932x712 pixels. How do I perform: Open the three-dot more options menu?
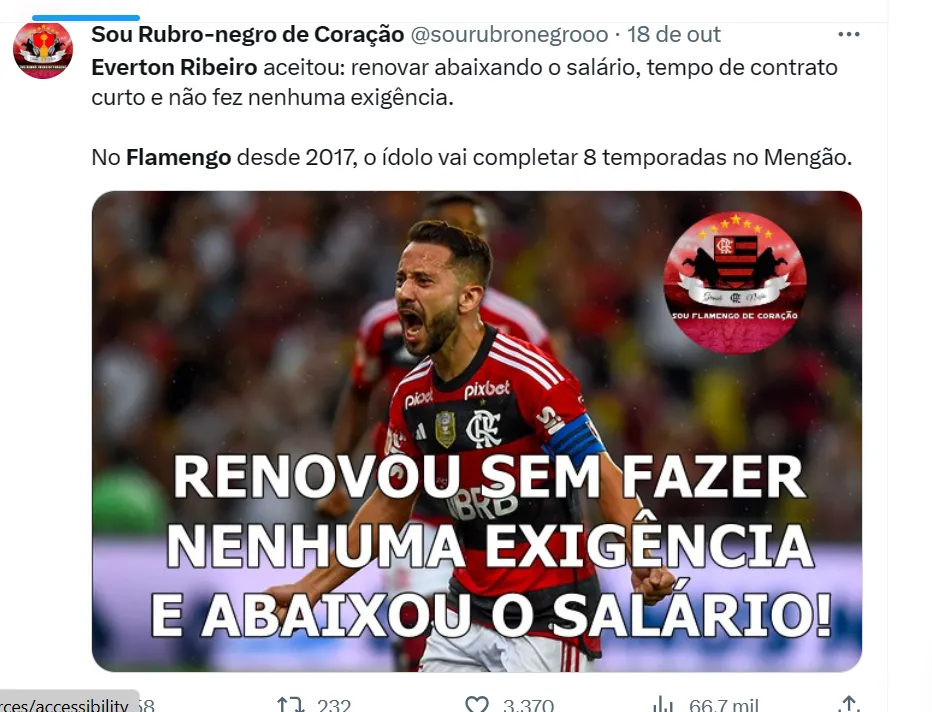[x=848, y=34]
